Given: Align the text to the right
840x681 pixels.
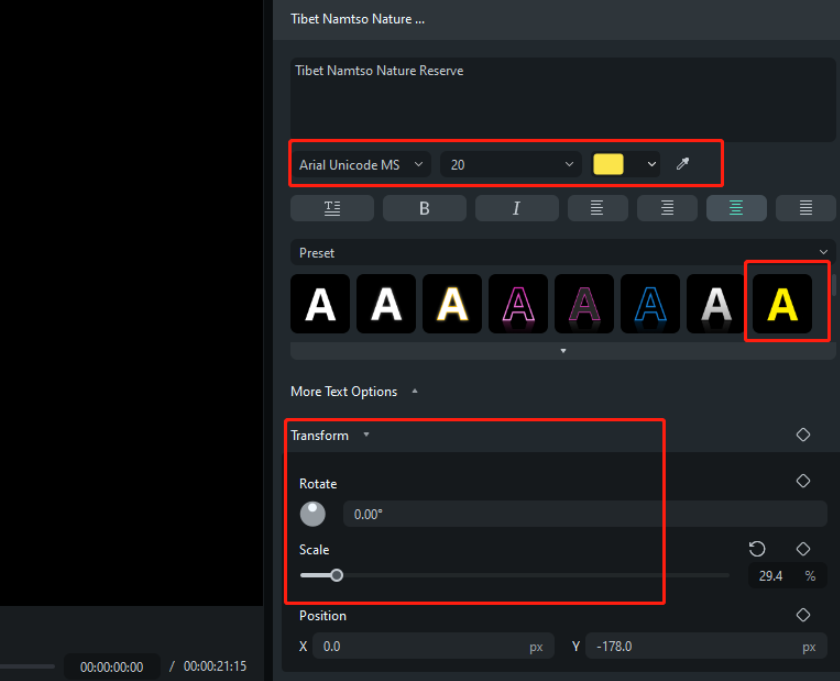Looking at the screenshot, I should [x=666, y=208].
